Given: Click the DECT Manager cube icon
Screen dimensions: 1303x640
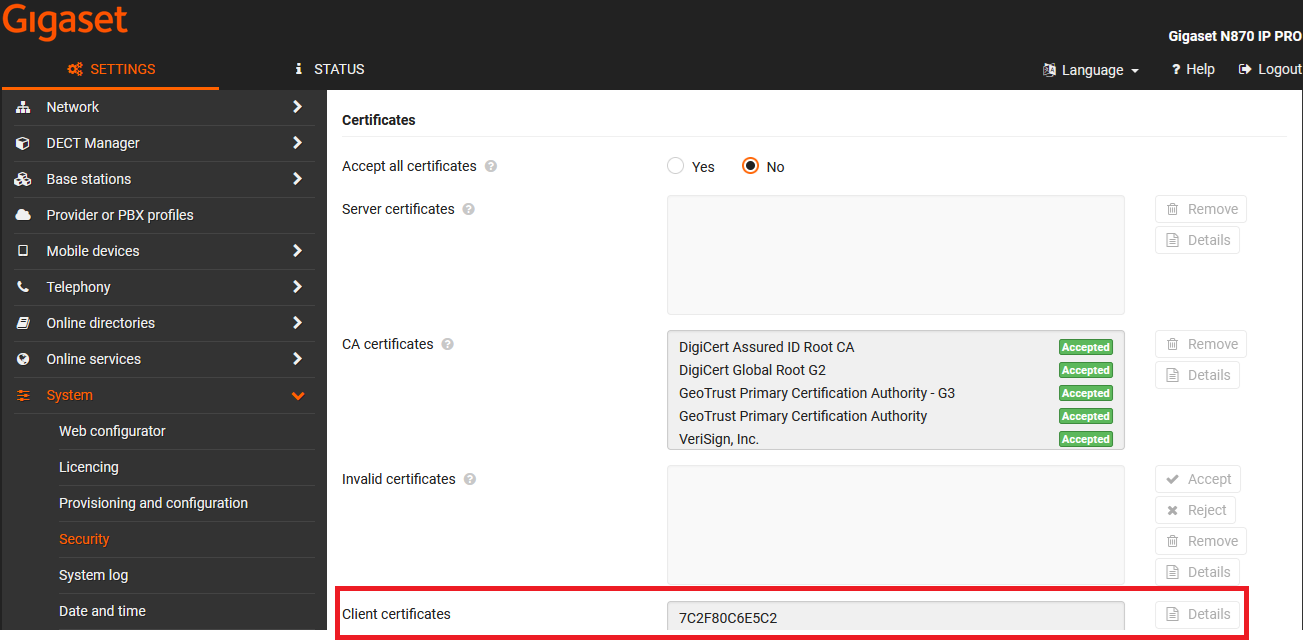Looking at the screenshot, I should click(23, 143).
